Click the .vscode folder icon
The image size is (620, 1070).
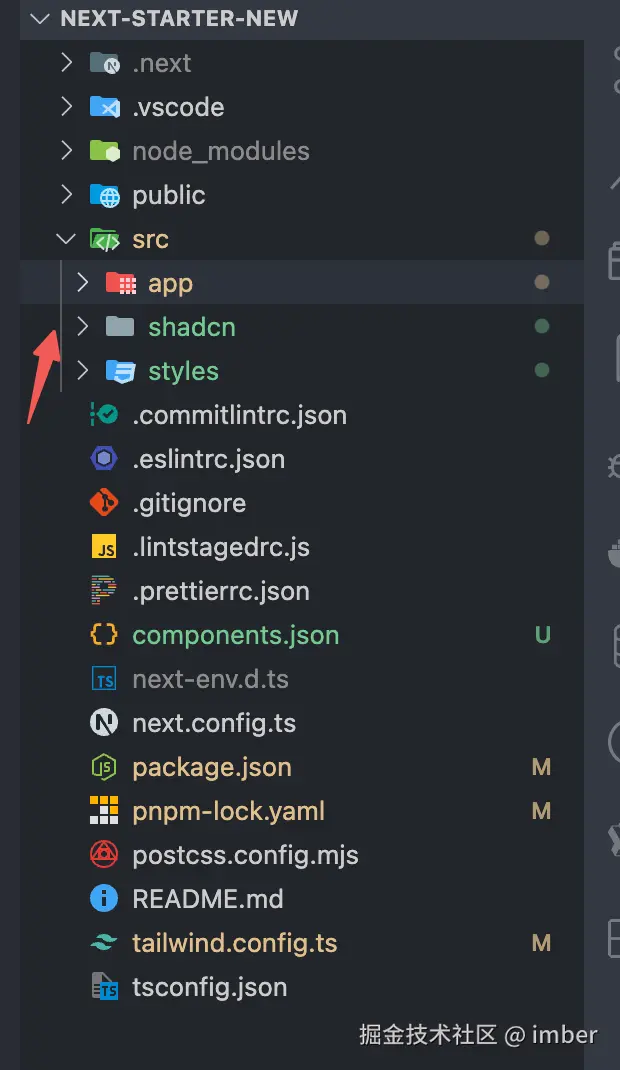(x=104, y=107)
